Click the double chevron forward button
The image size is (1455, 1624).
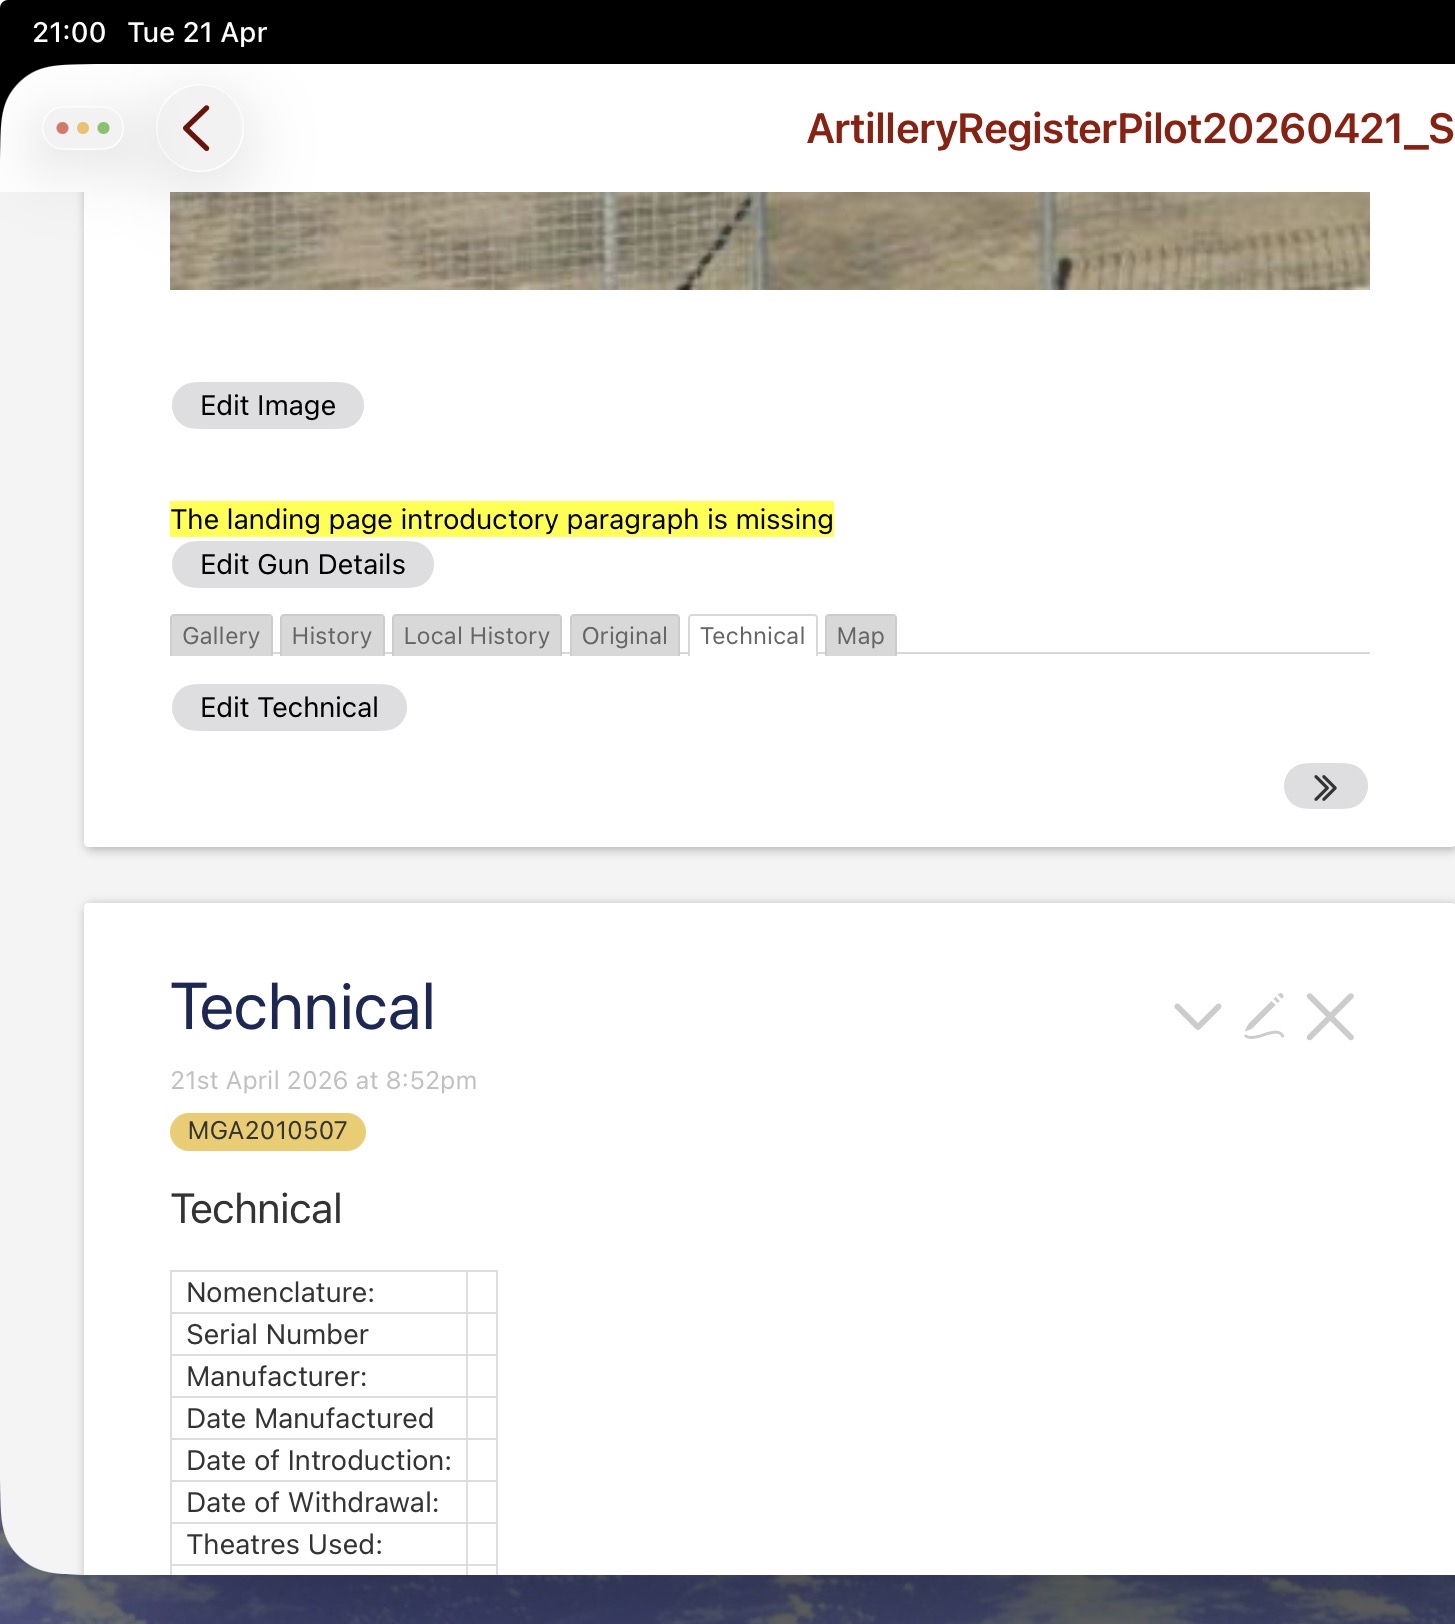pyautogui.click(x=1325, y=787)
